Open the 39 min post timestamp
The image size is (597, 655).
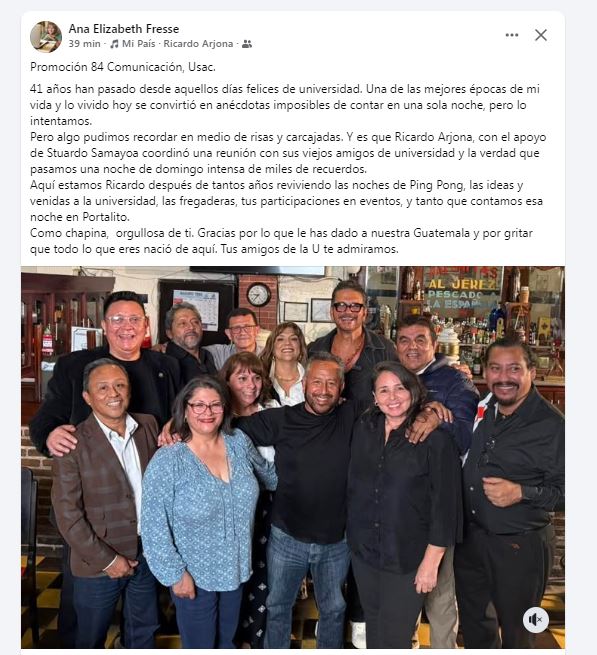[x=84, y=44]
